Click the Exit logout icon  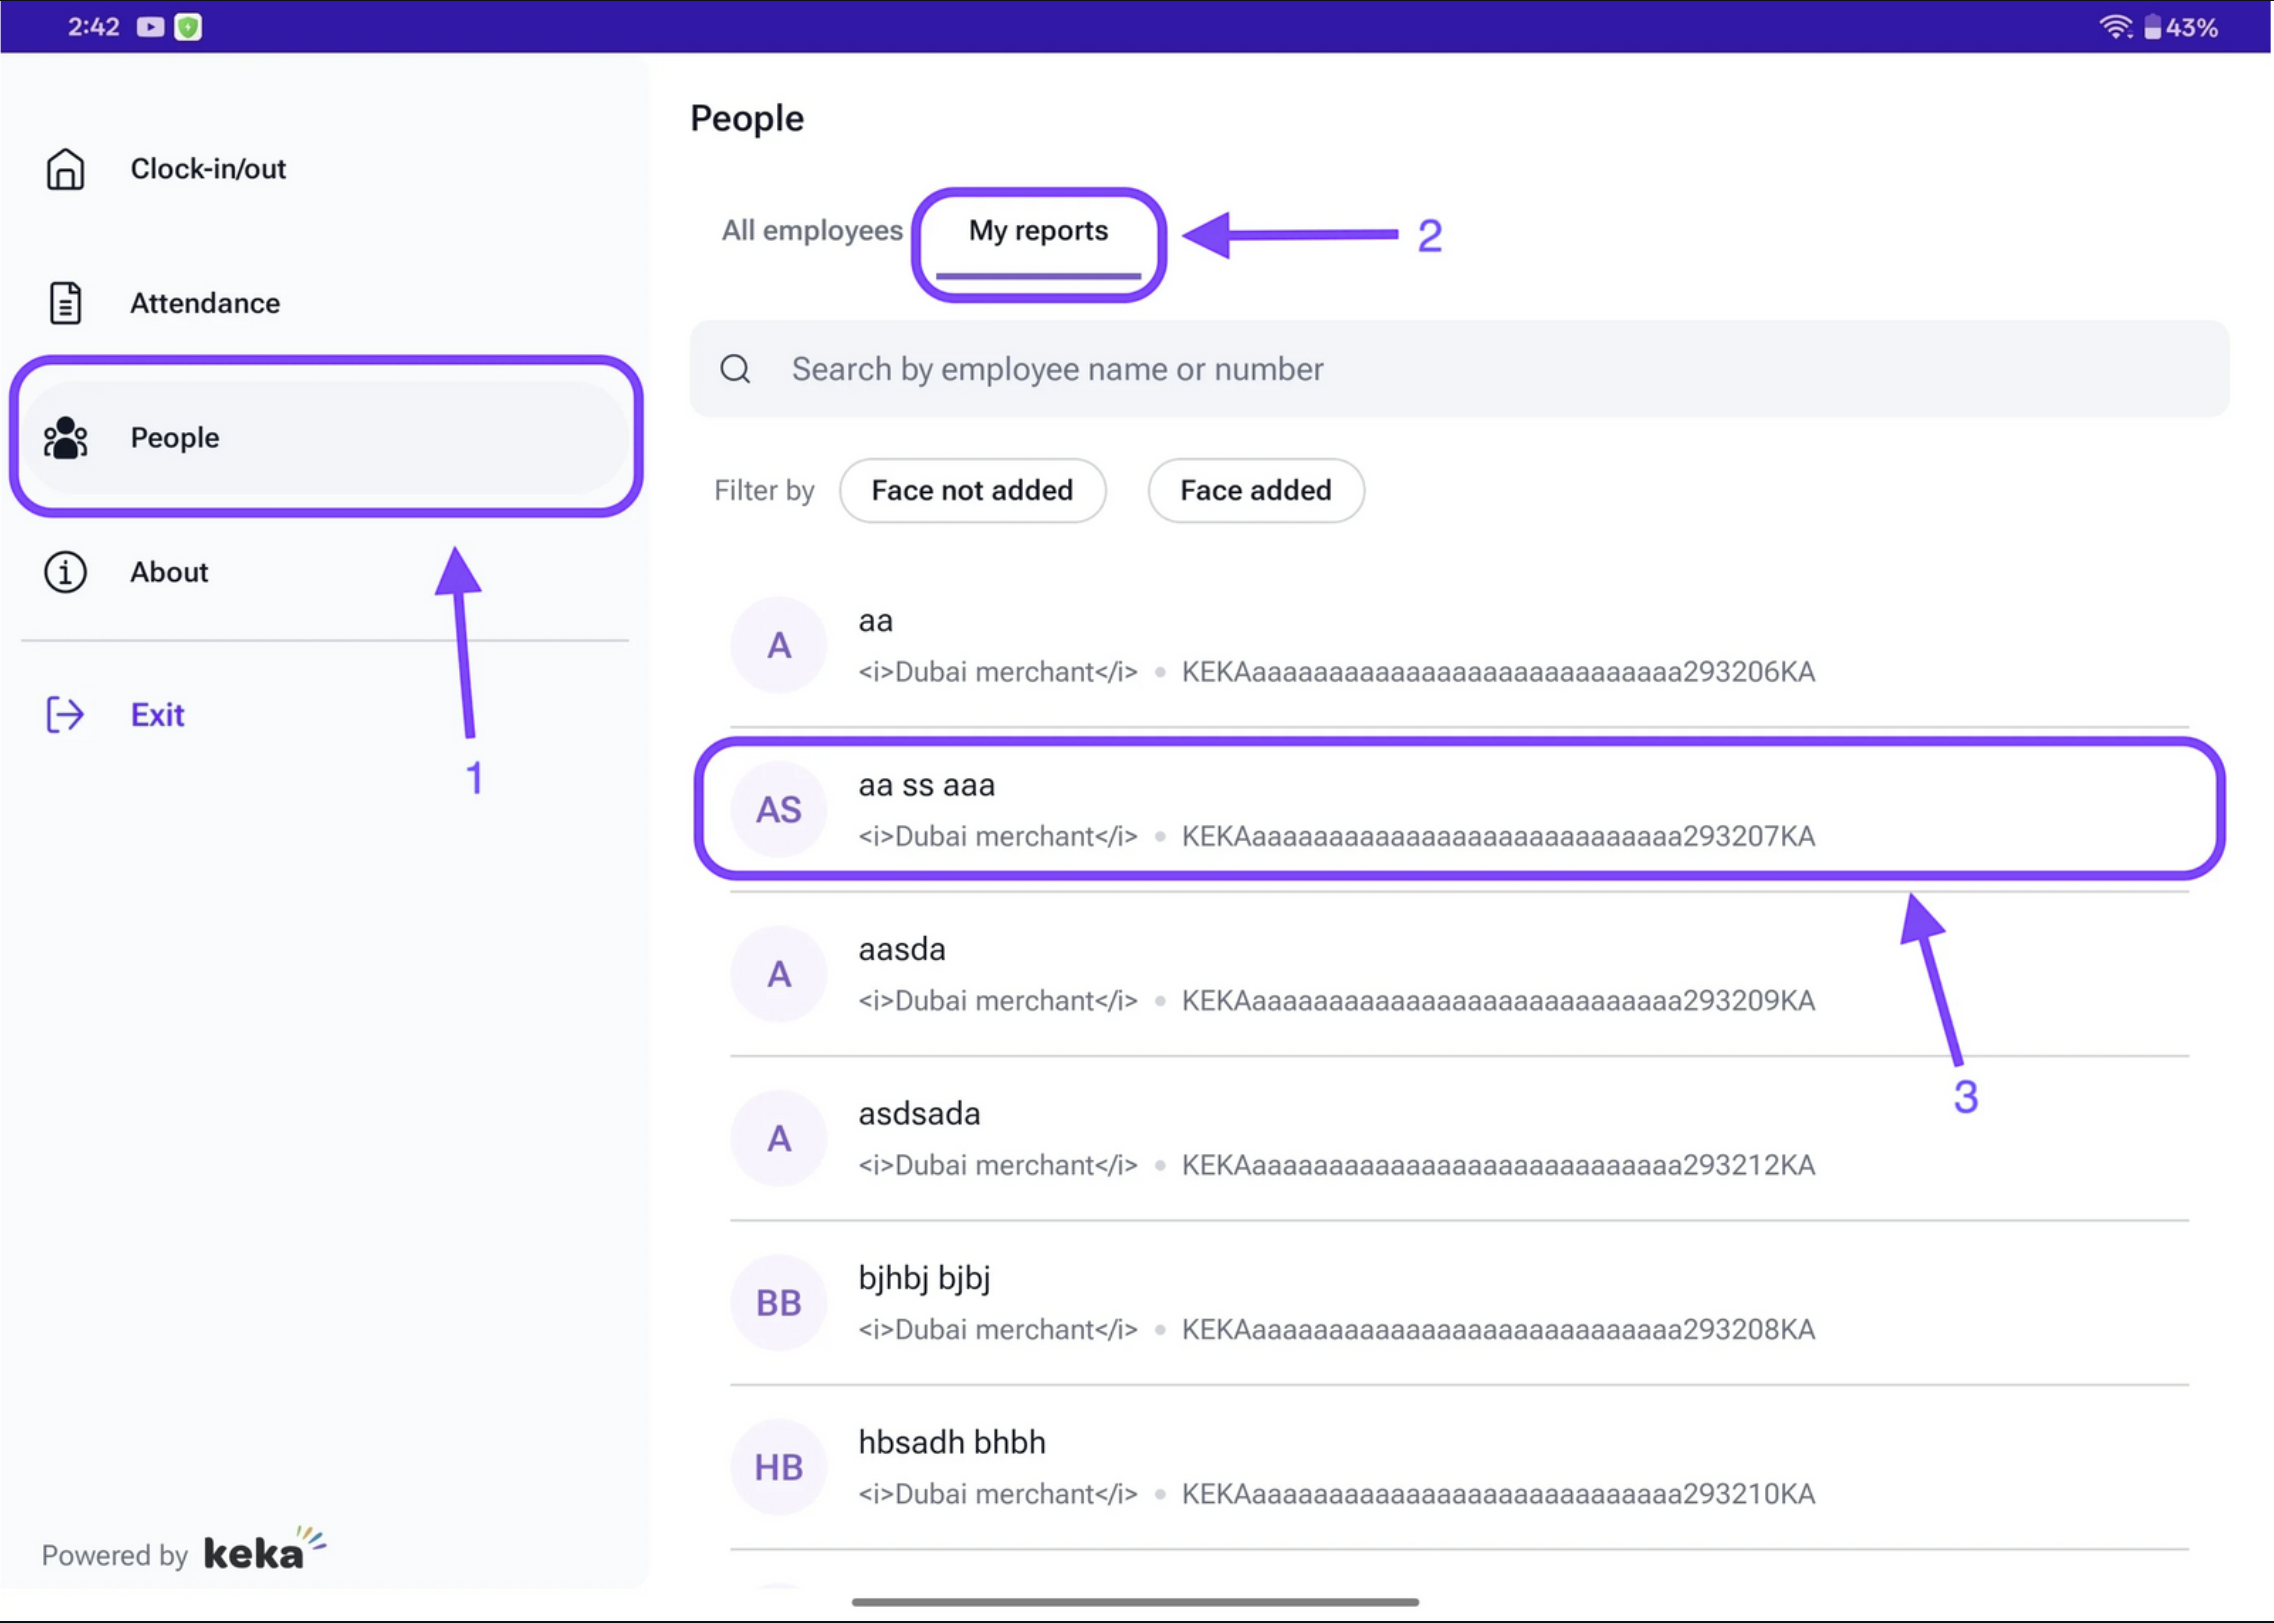coord(65,714)
